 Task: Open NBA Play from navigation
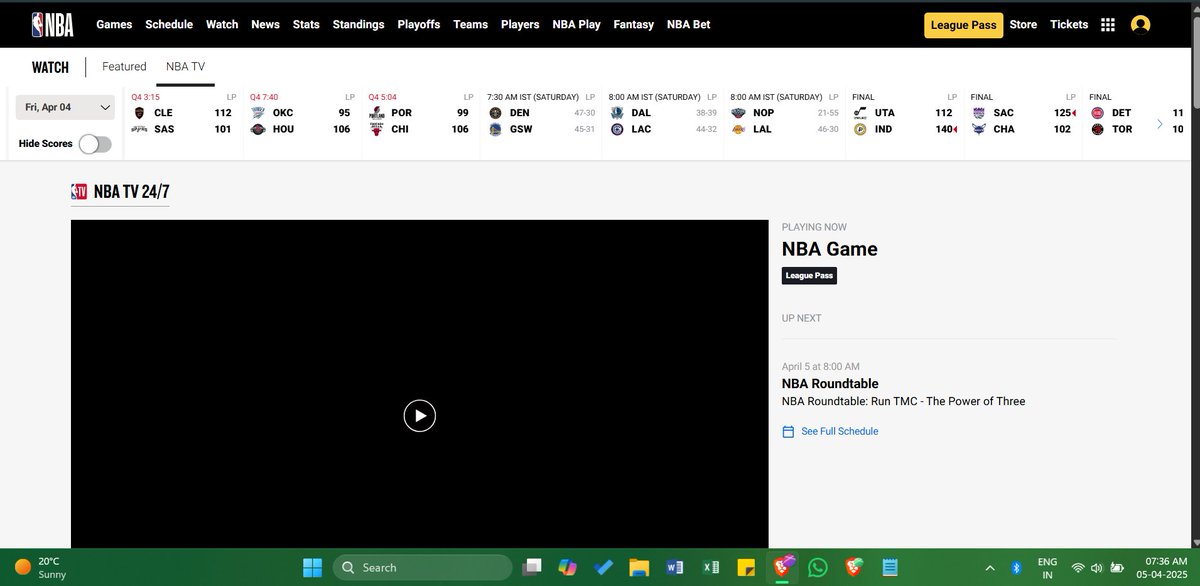coord(576,24)
